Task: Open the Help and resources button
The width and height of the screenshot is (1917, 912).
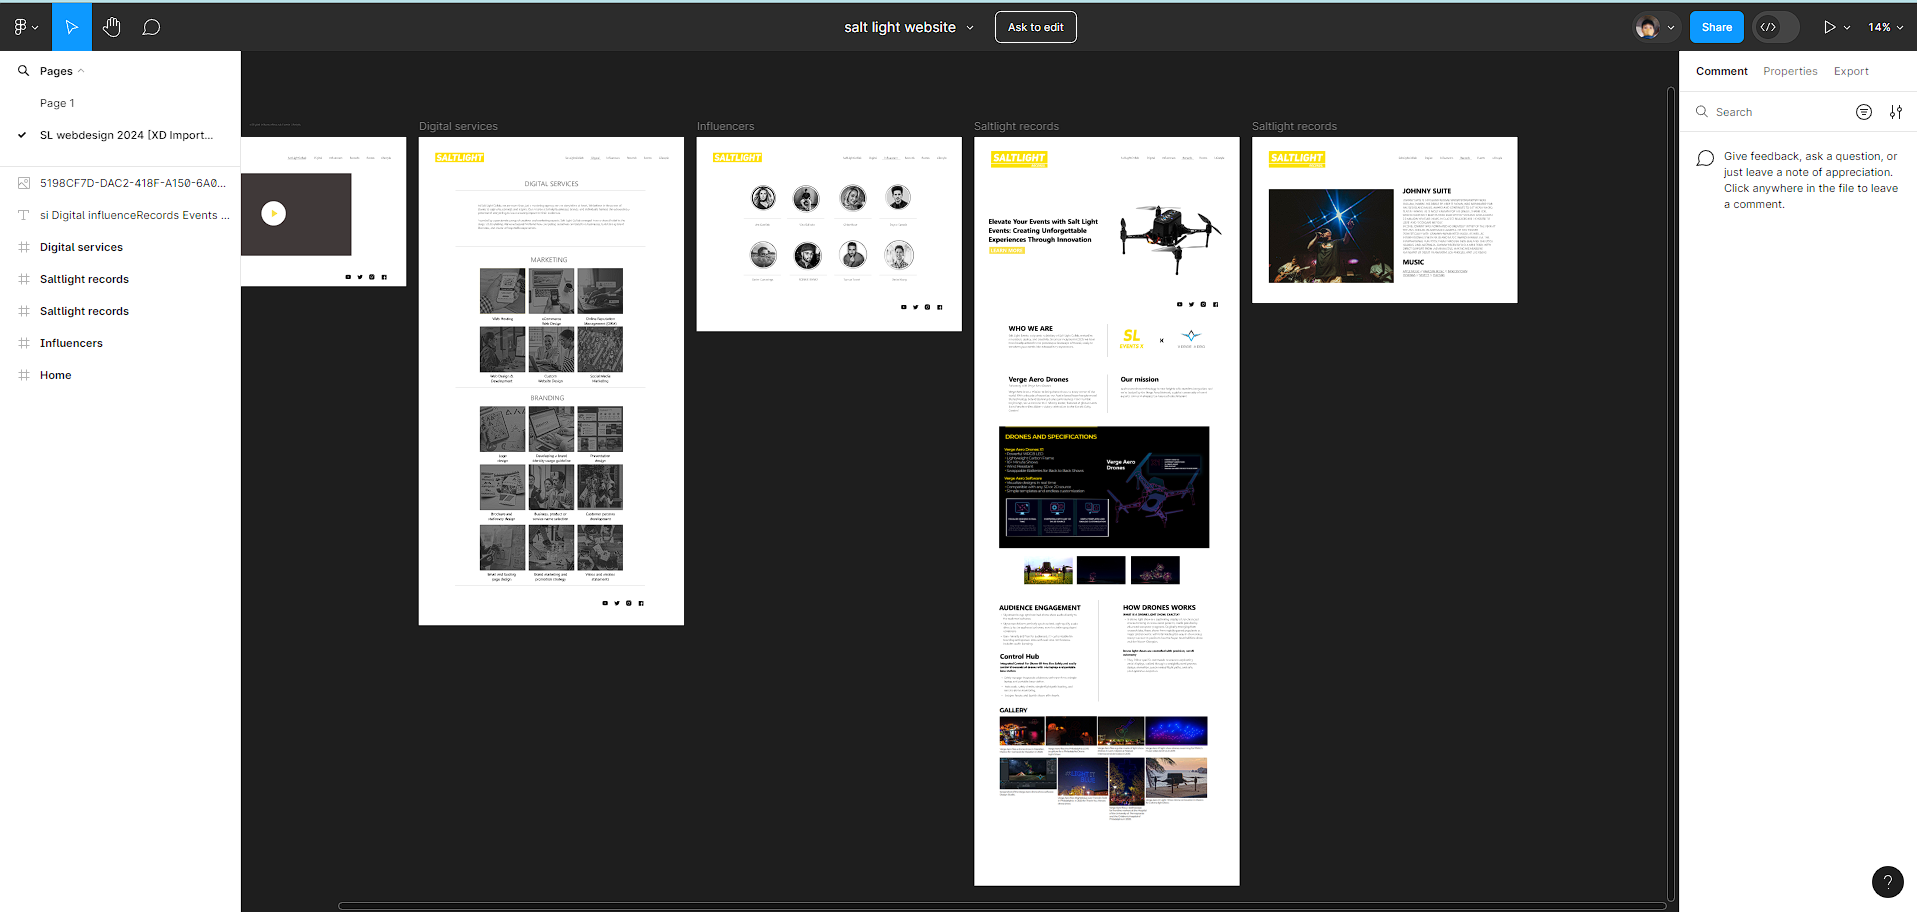Action: (1887, 881)
